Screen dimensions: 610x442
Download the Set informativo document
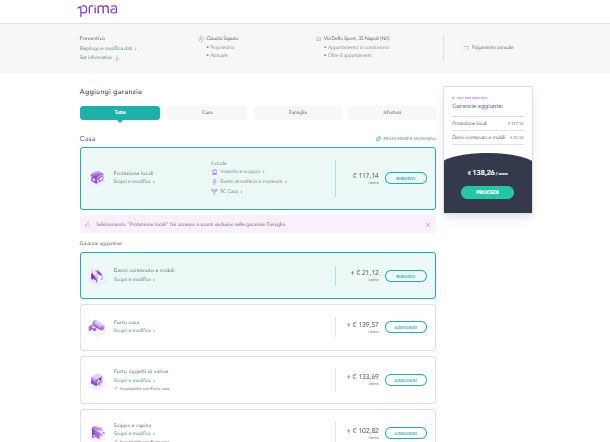click(x=96, y=57)
